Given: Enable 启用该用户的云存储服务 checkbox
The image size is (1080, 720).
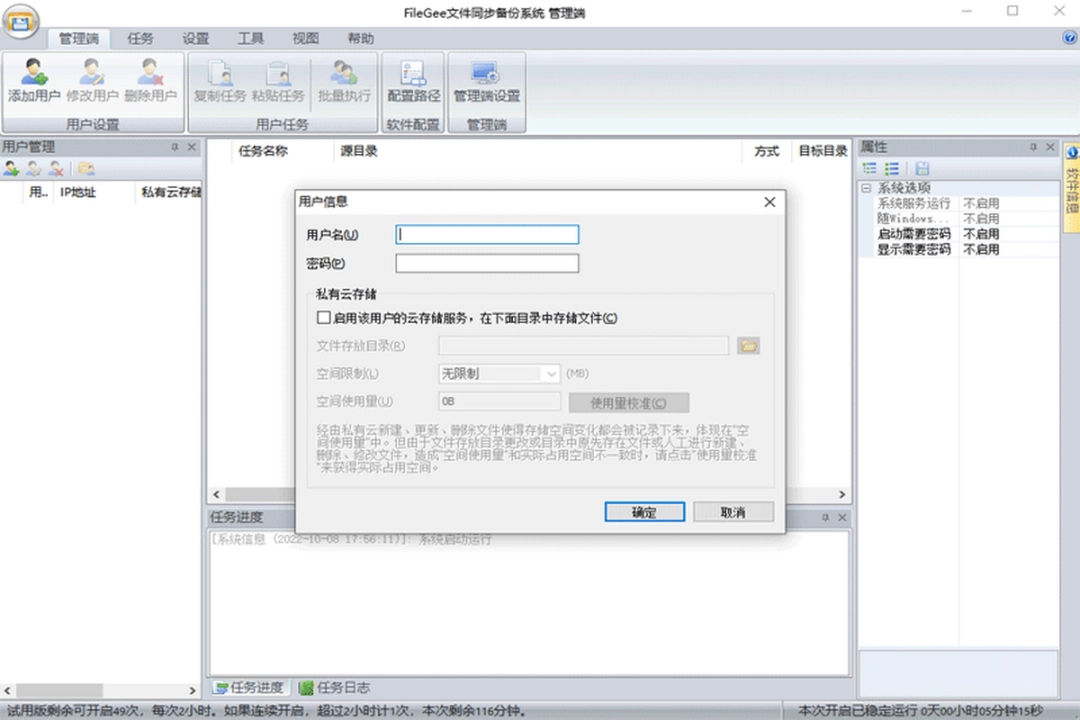Looking at the screenshot, I should point(323,317).
